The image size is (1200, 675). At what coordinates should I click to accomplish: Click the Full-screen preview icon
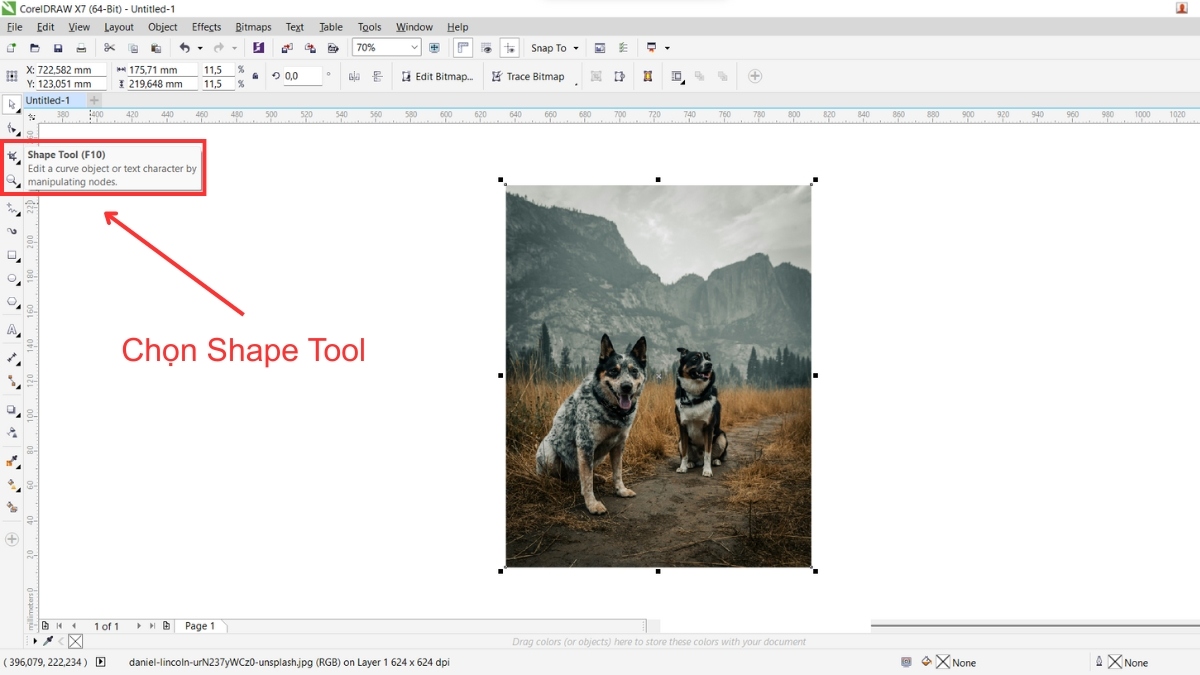pos(434,48)
